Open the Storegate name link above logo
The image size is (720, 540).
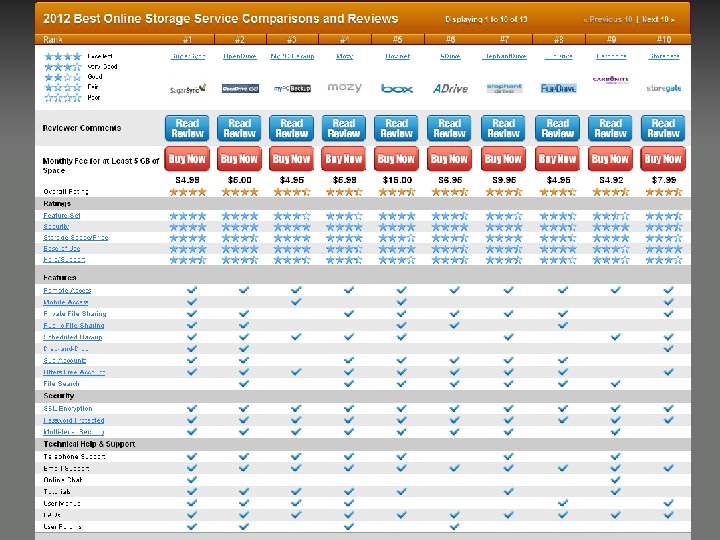coord(664,56)
